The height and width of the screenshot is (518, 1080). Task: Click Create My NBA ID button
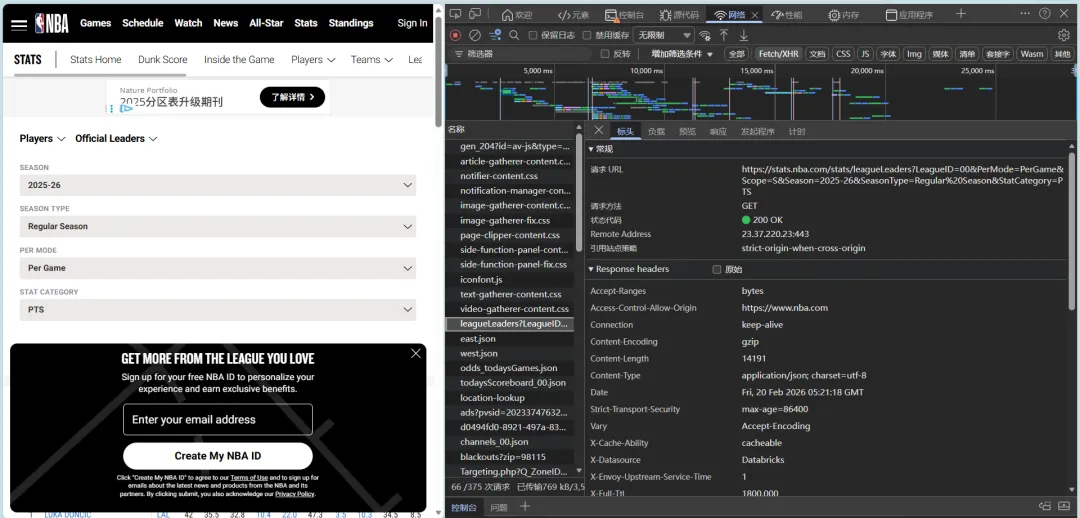218,456
